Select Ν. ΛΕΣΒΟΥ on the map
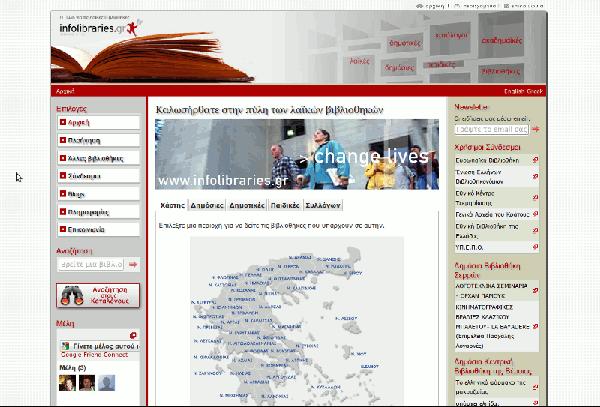This screenshot has height=407, width=600. (346, 318)
